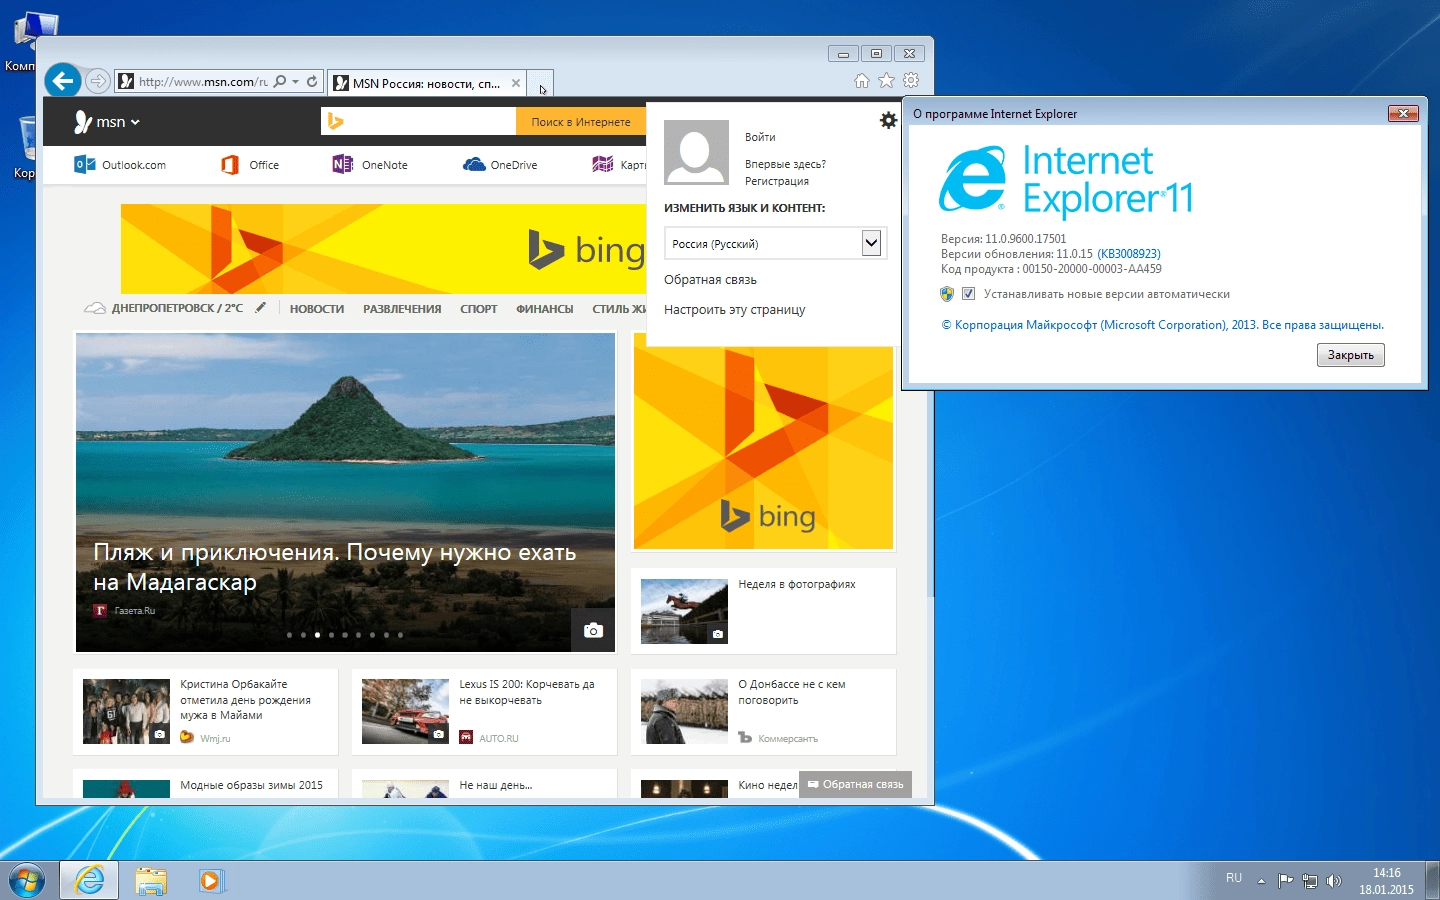This screenshot has height=900, width=1440.
Task: Open Madagascar beach headline story
Action: click(335, 567)
